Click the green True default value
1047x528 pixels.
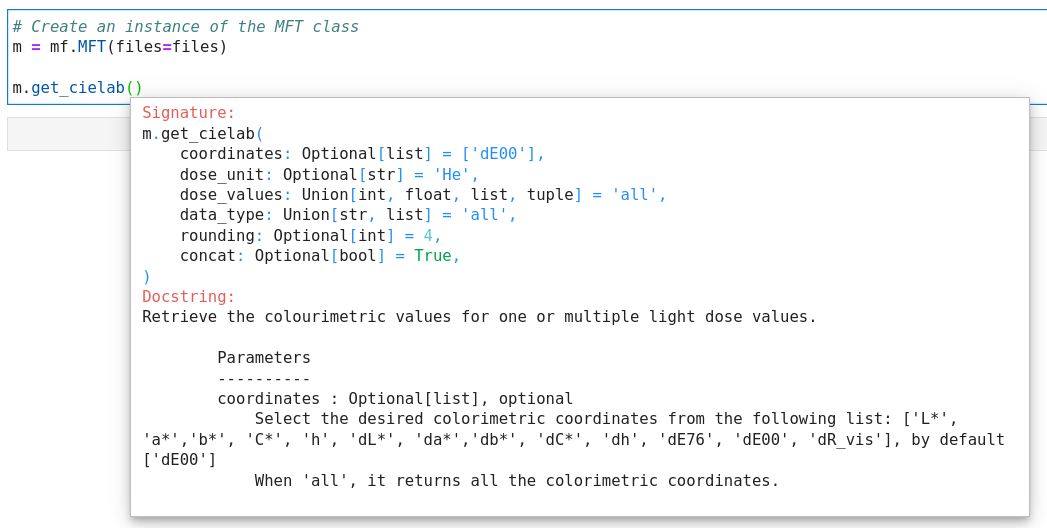point(432,256)
